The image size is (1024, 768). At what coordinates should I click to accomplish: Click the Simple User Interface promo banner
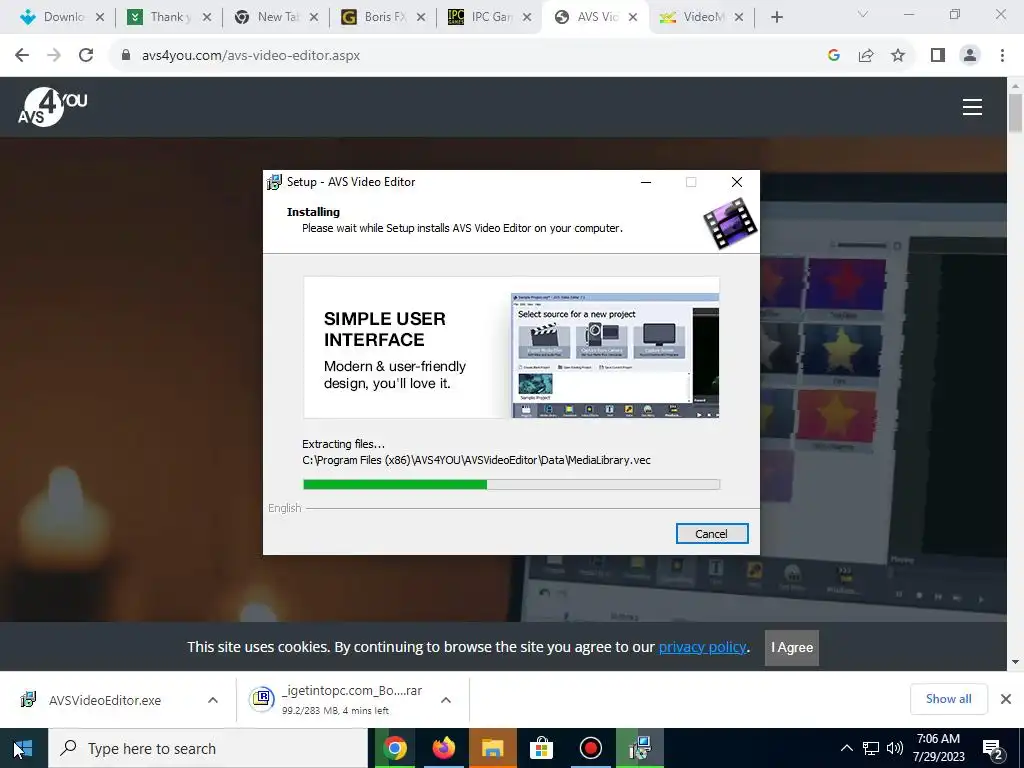click(511, 347)
